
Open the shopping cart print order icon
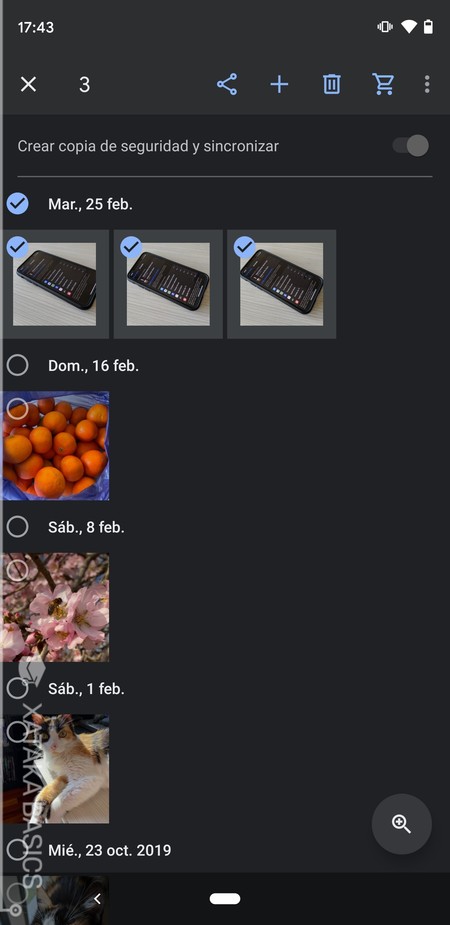(x=383, y=84)
